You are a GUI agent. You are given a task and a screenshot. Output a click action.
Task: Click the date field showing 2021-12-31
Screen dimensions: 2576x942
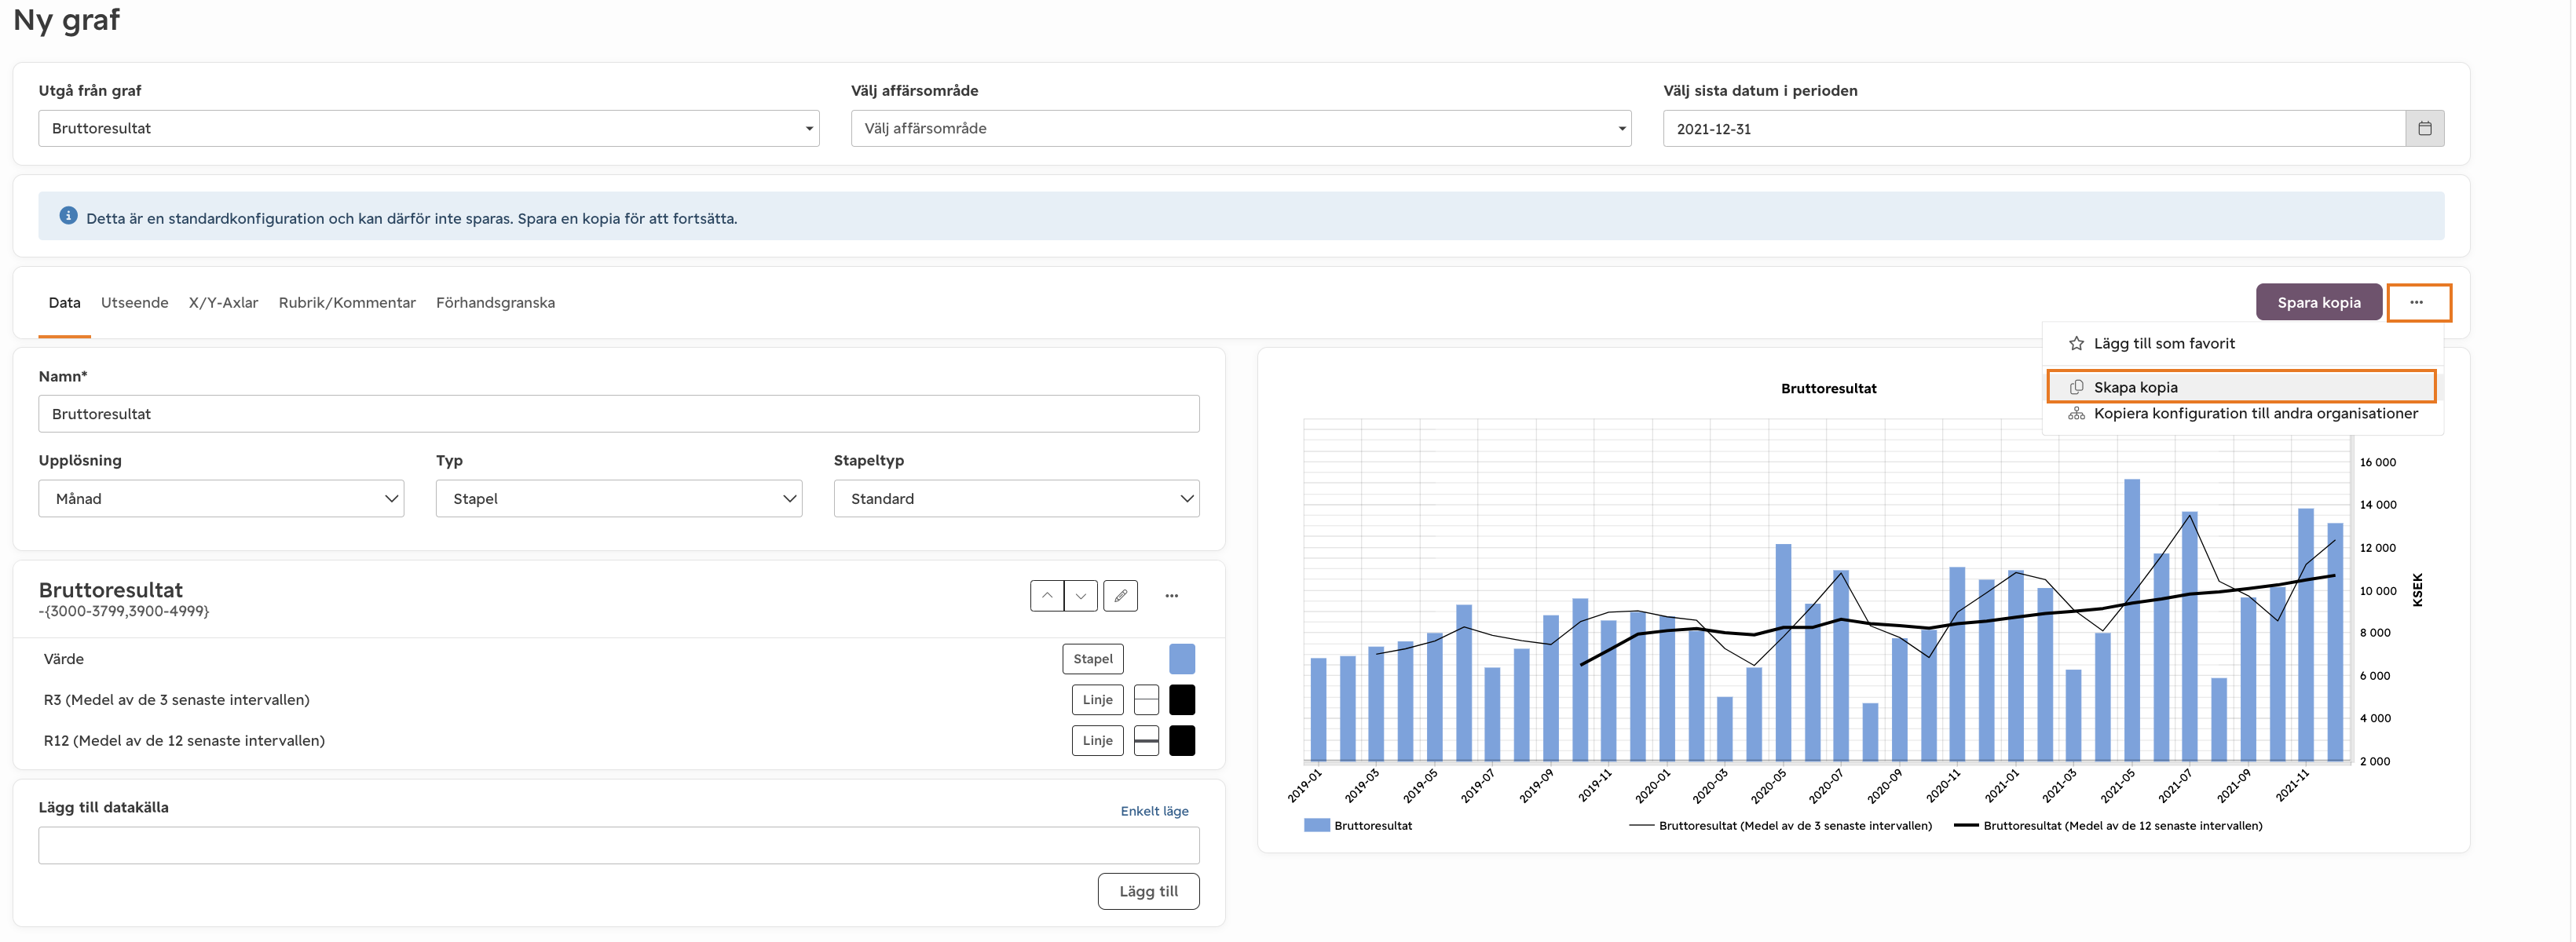[2034, 128]
